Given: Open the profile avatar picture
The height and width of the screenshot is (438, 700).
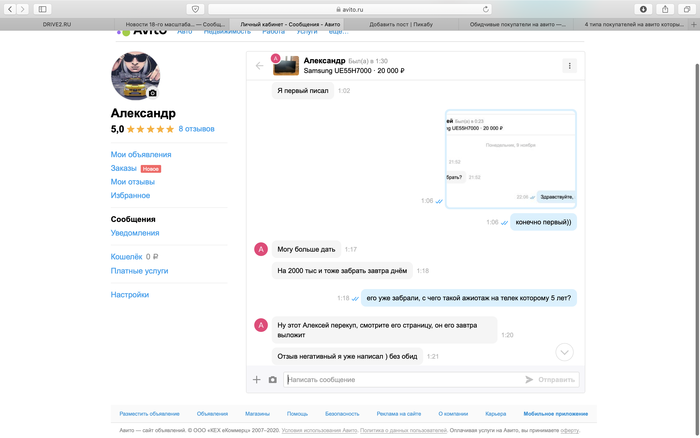Looking at the screenshot, I should click(x=135, y=75).
